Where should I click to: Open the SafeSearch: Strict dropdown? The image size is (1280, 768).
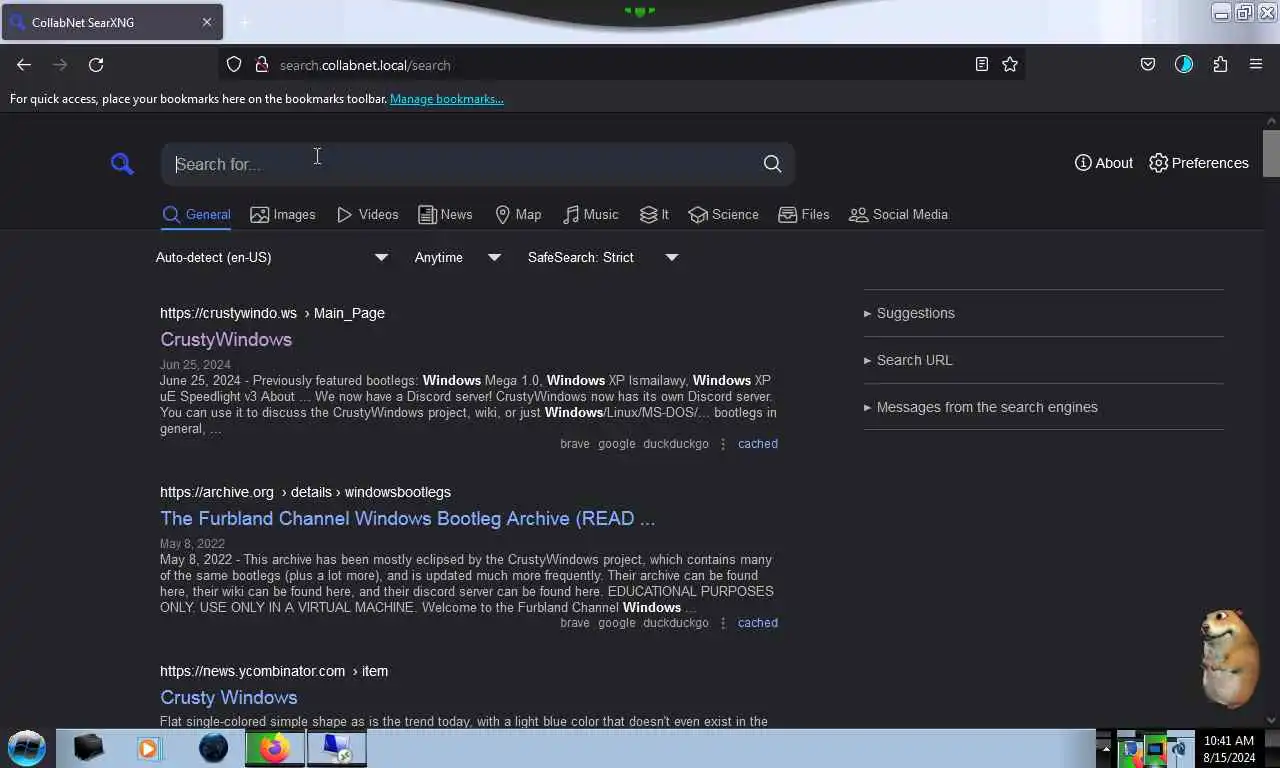click(x=603, y=257)
